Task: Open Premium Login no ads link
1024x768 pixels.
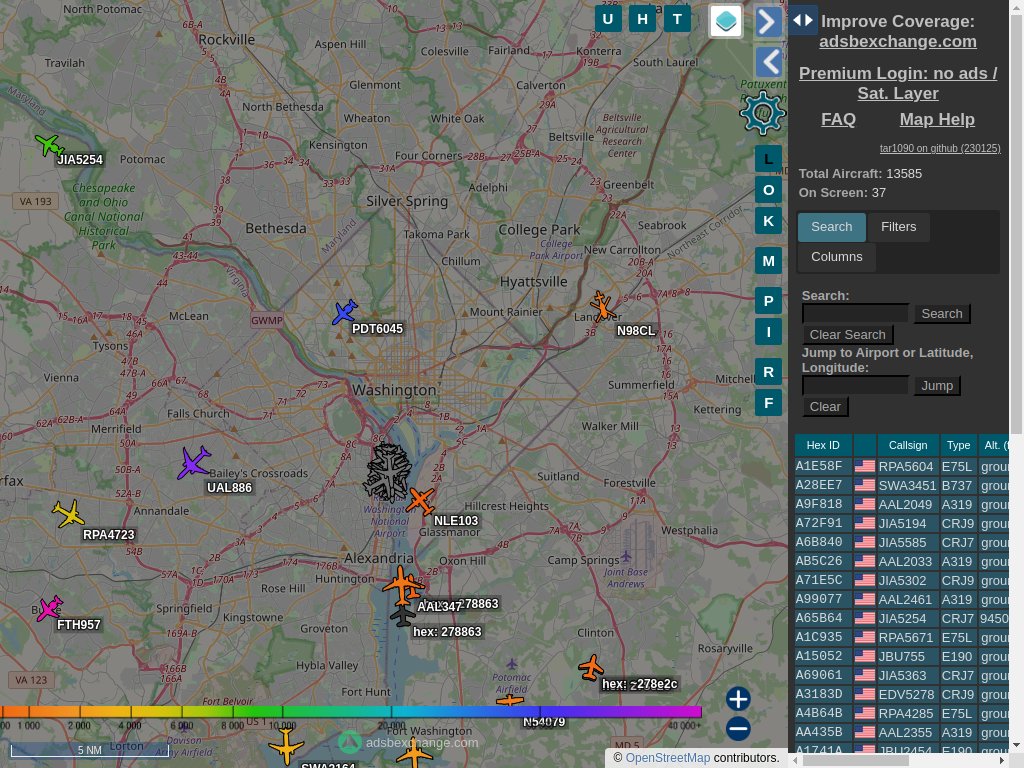Action: pos(897,83)
